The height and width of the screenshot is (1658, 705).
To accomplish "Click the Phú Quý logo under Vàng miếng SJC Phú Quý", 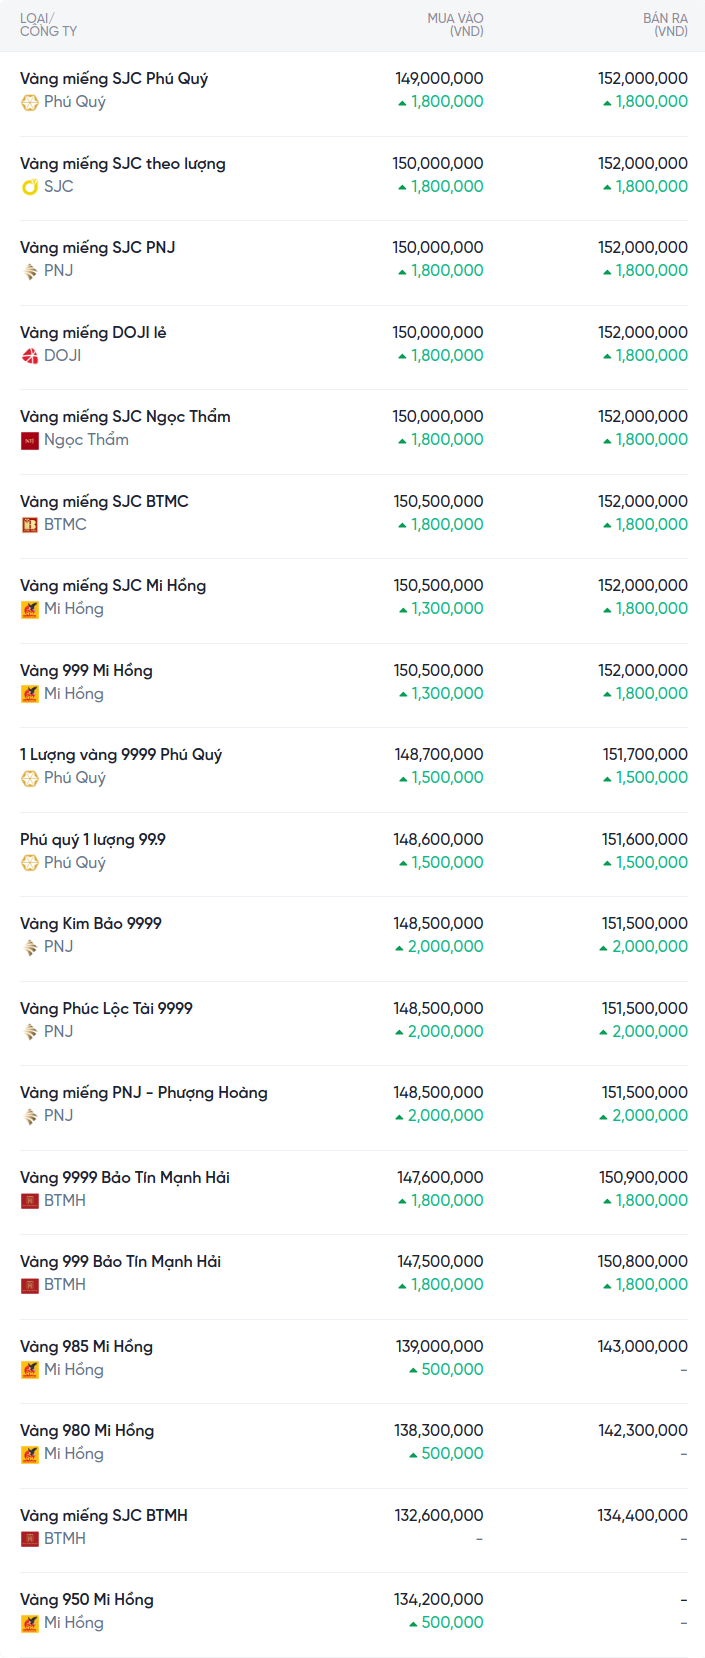I will pos(30,102).
